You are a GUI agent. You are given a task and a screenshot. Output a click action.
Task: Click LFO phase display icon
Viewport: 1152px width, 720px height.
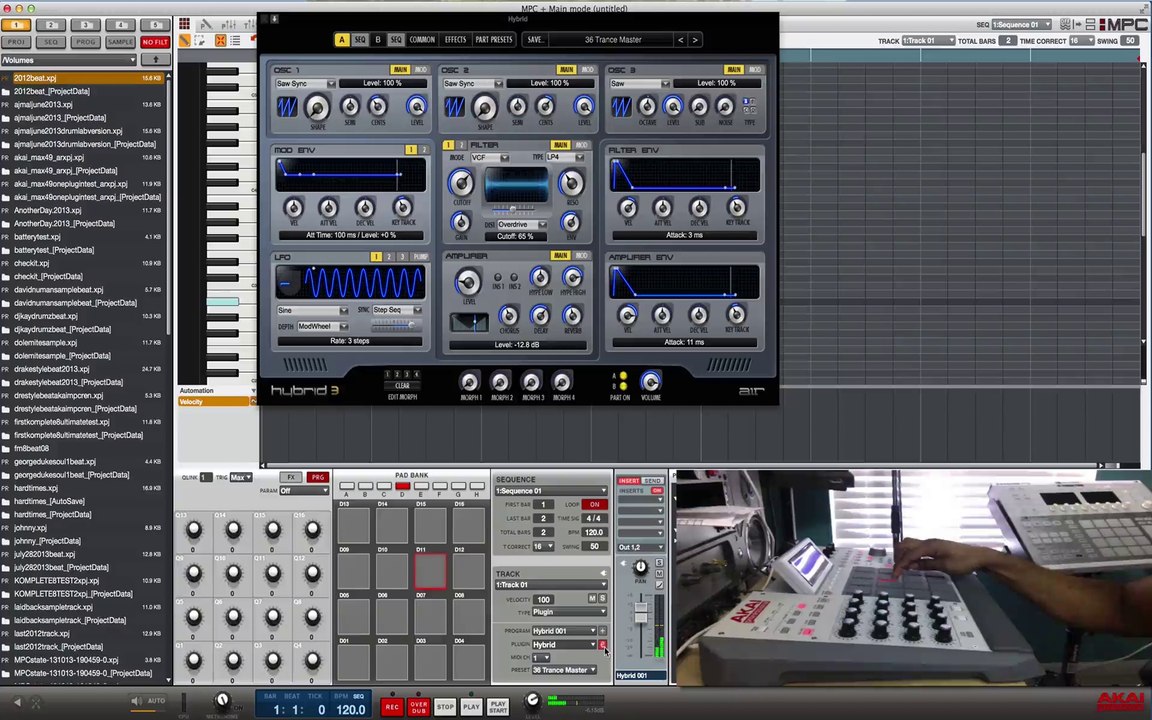coord(289,281)
